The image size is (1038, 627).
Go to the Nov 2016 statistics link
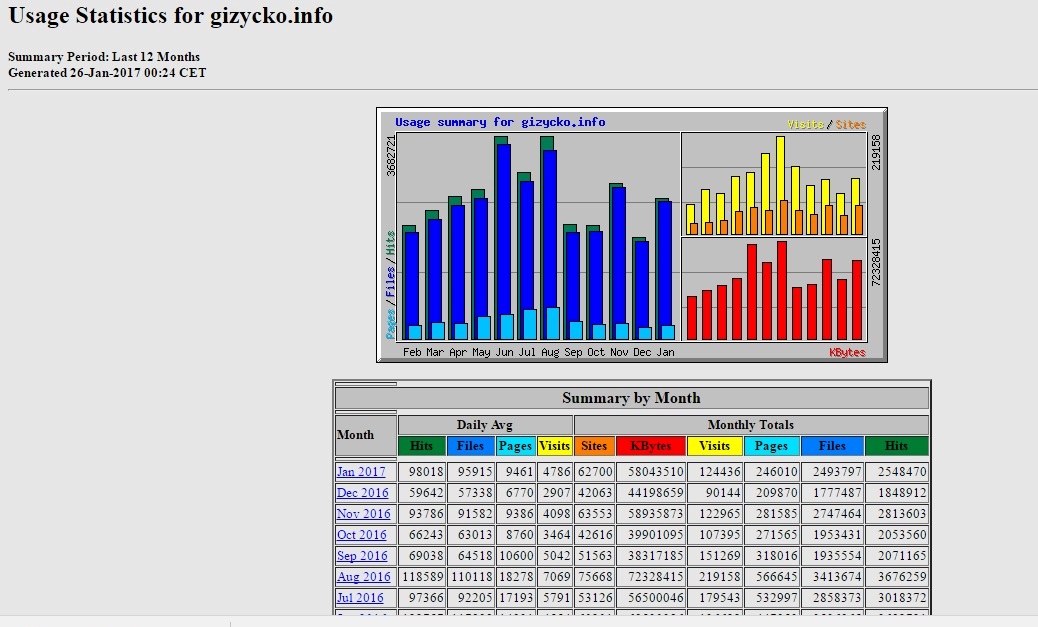pyautogui.click(x=362, y=514)
